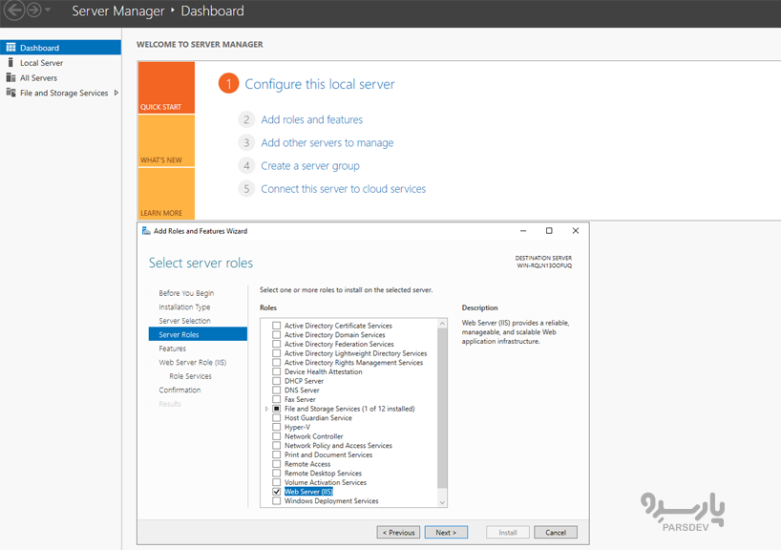
Task: Go to Installation Type wizard step
Action: (x=184, y=307)
